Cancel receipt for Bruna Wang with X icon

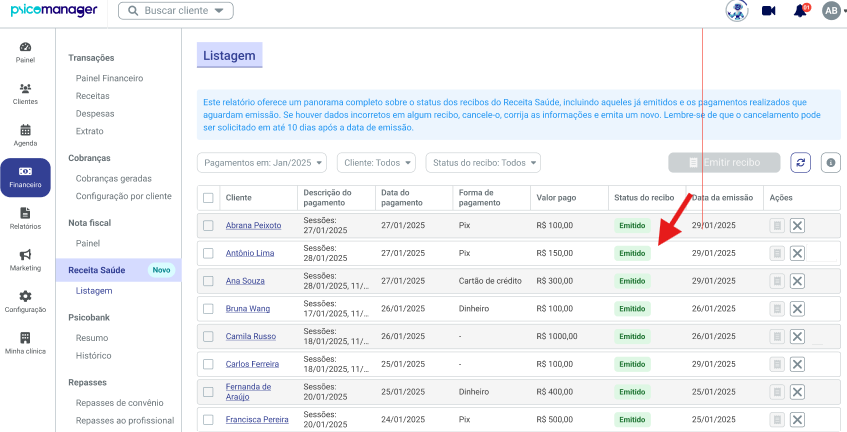797,309
